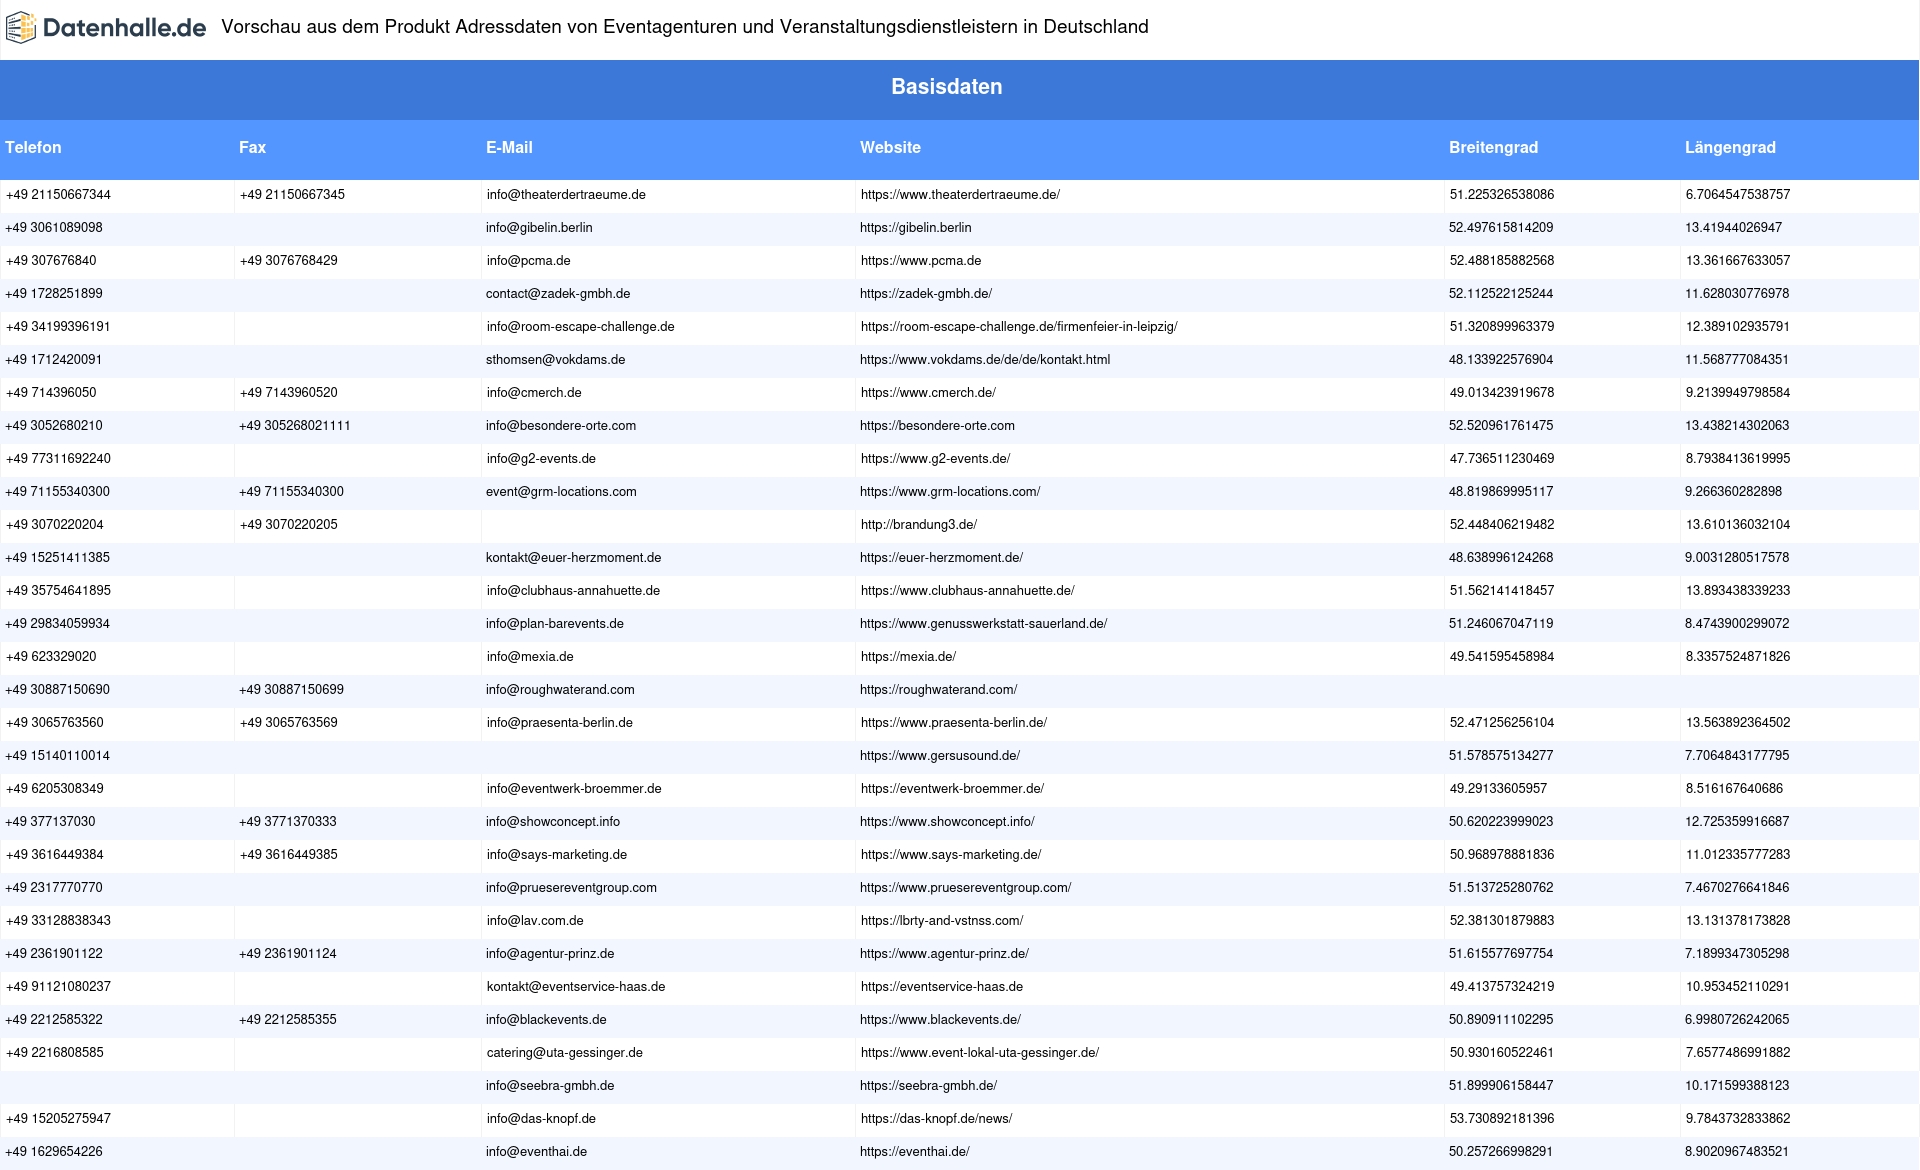Click the Datenhalle.de logo
1920x1170 pixels.
point(106,28)
